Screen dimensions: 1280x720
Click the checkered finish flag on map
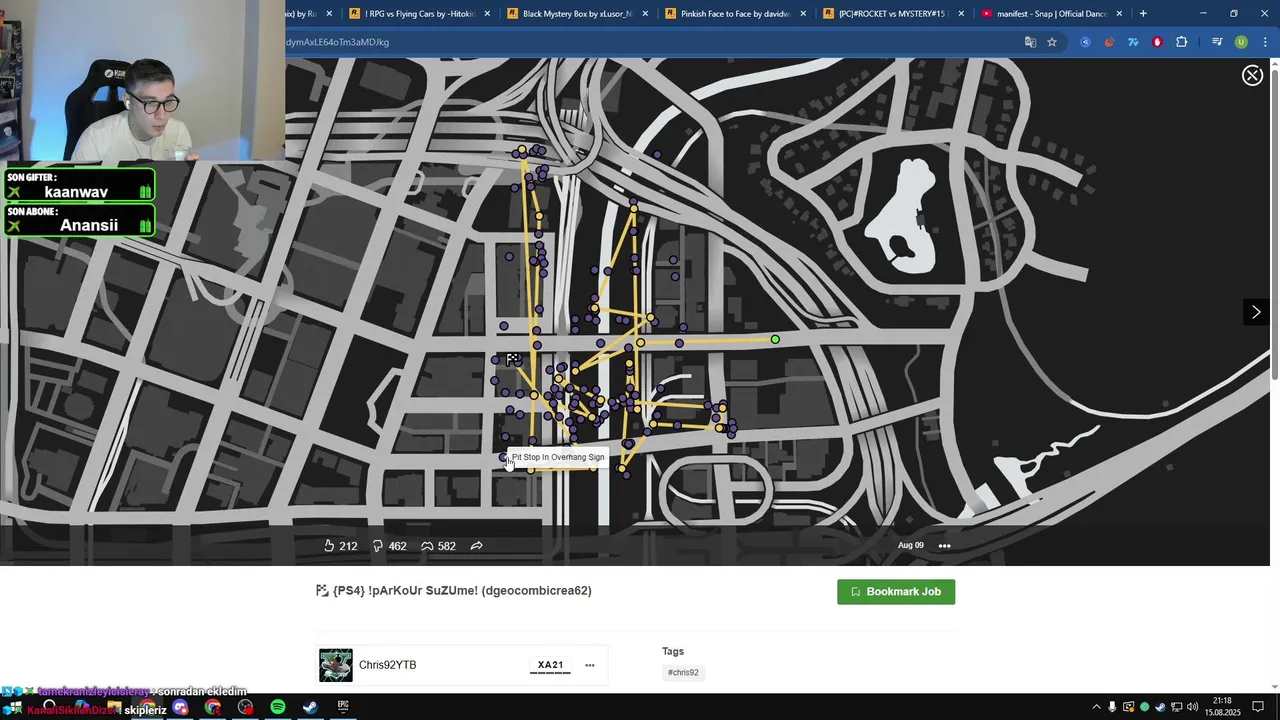pyautogui.click(x=513, y=359)
